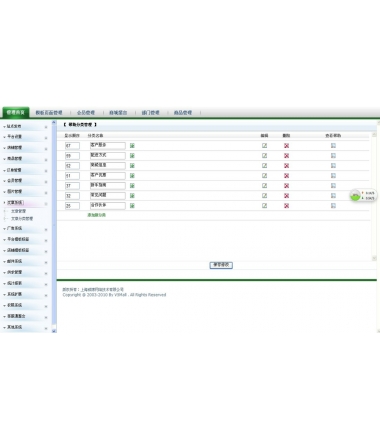
Task: Delete the 配送方式 category row
Action: coord(286,156)
